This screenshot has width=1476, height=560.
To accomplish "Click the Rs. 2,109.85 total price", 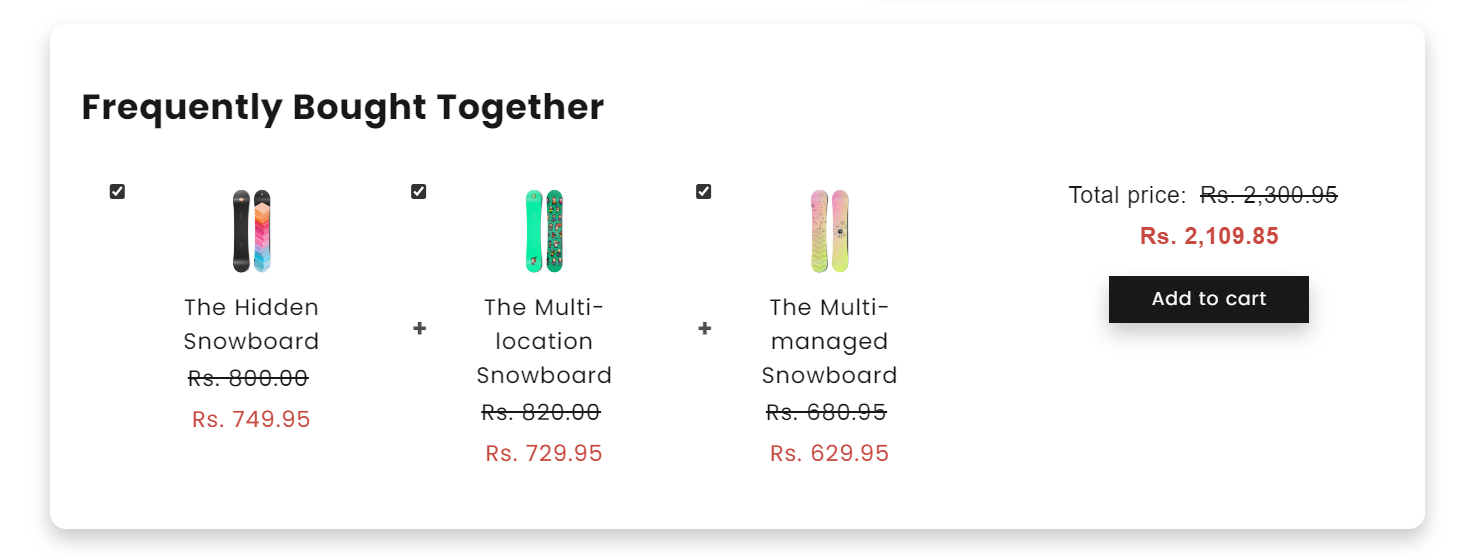I will pos(1208,237).
